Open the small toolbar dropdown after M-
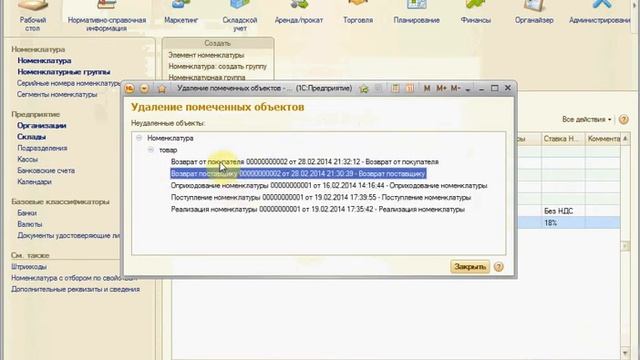640x360 pixels. (x=468, y=89)
